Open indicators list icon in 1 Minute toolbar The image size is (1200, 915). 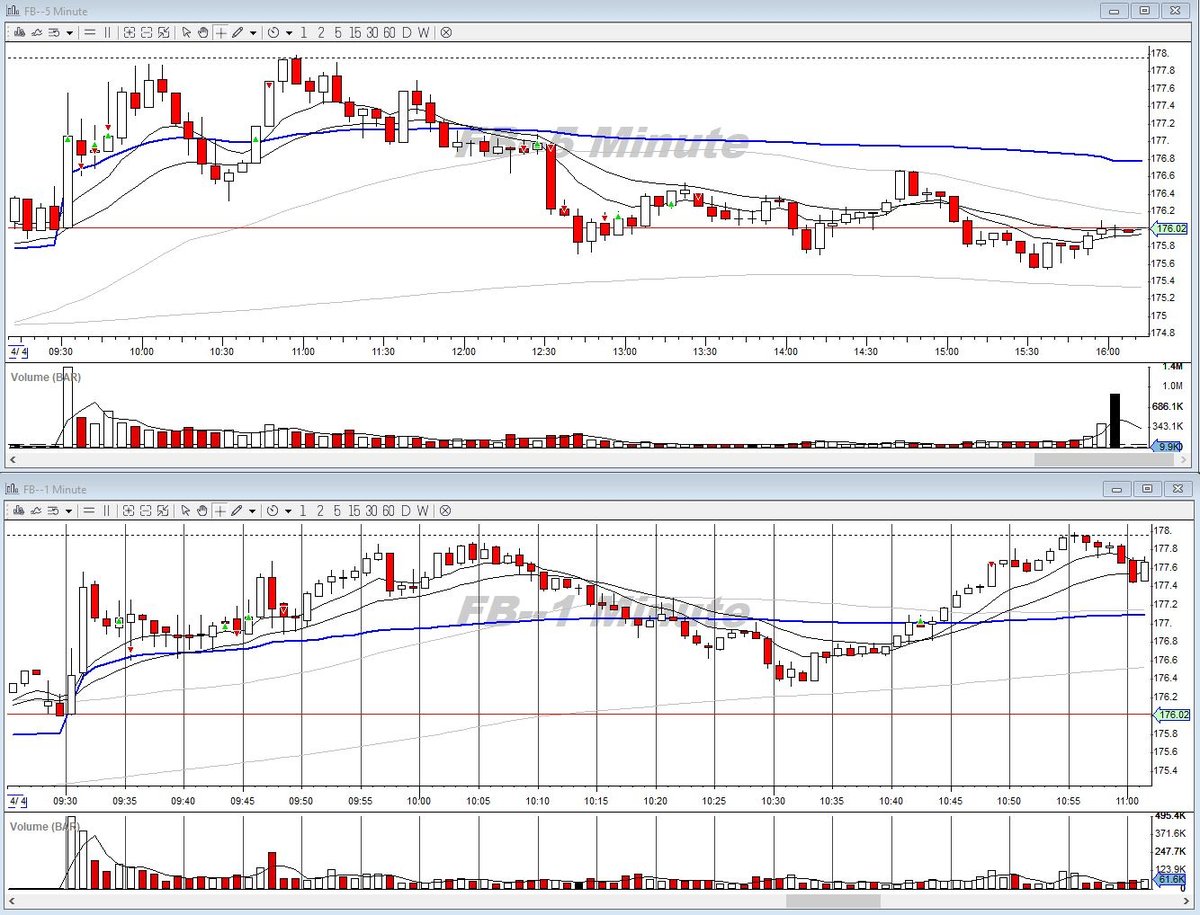point(54,509)
